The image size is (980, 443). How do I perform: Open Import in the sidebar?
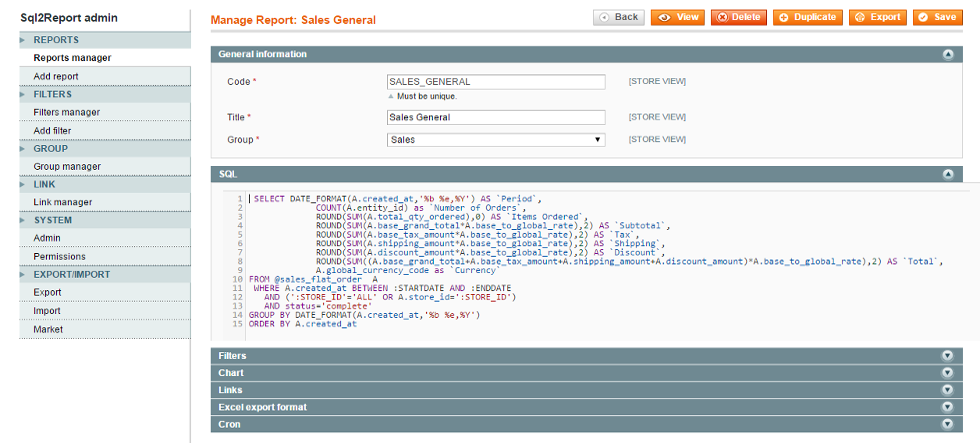48,311
